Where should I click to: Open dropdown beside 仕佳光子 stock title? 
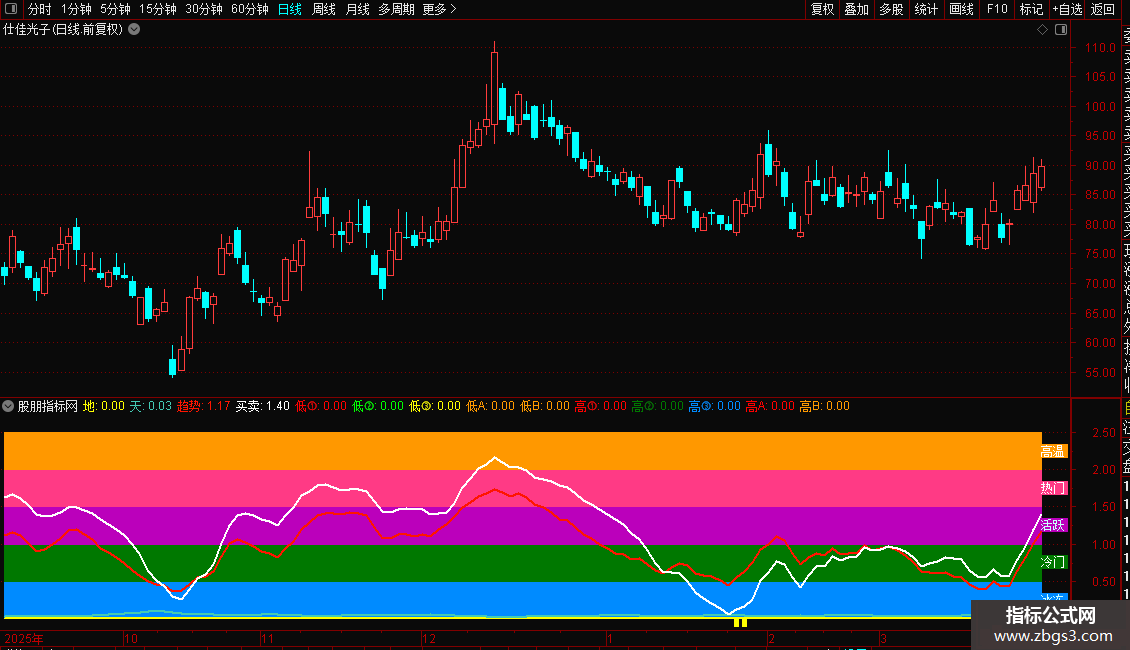pyautogui.click(x=134, y=30)
